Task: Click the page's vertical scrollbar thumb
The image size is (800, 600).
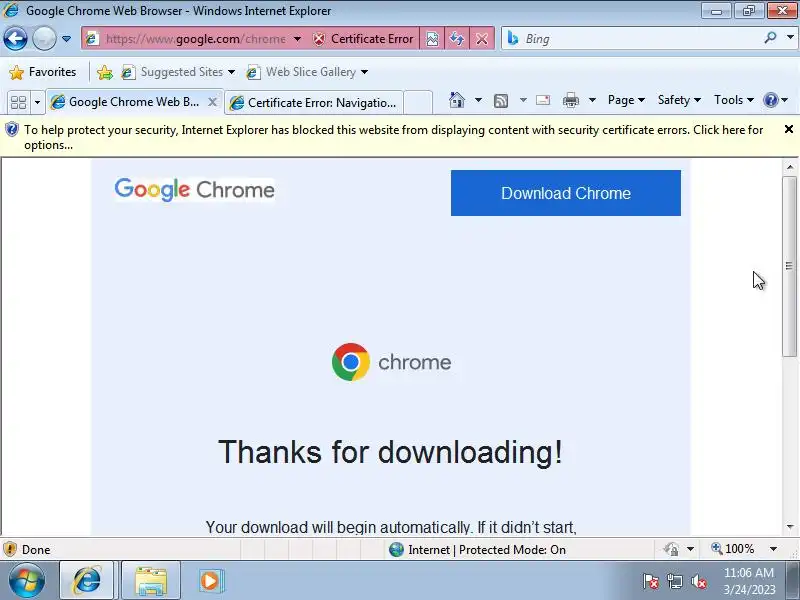Action: click(789, 266)
